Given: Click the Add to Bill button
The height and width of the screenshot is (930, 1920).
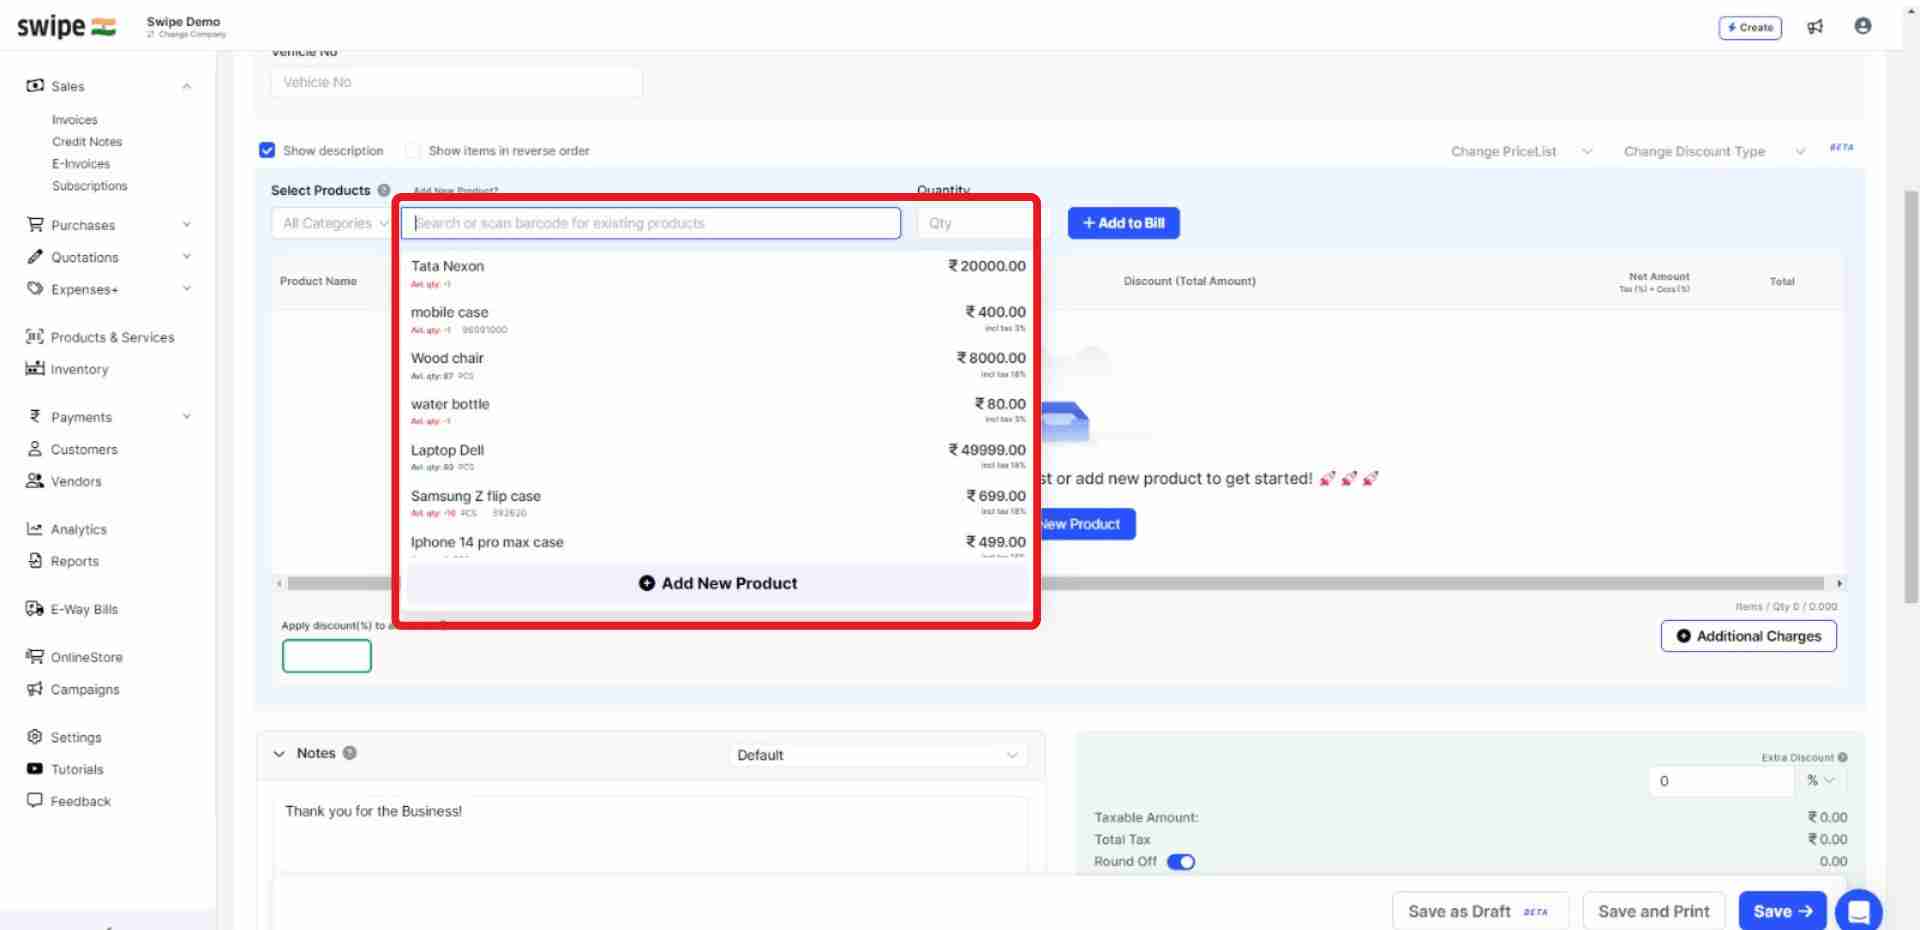Looking at the screenshot, I should (1123, 223).
